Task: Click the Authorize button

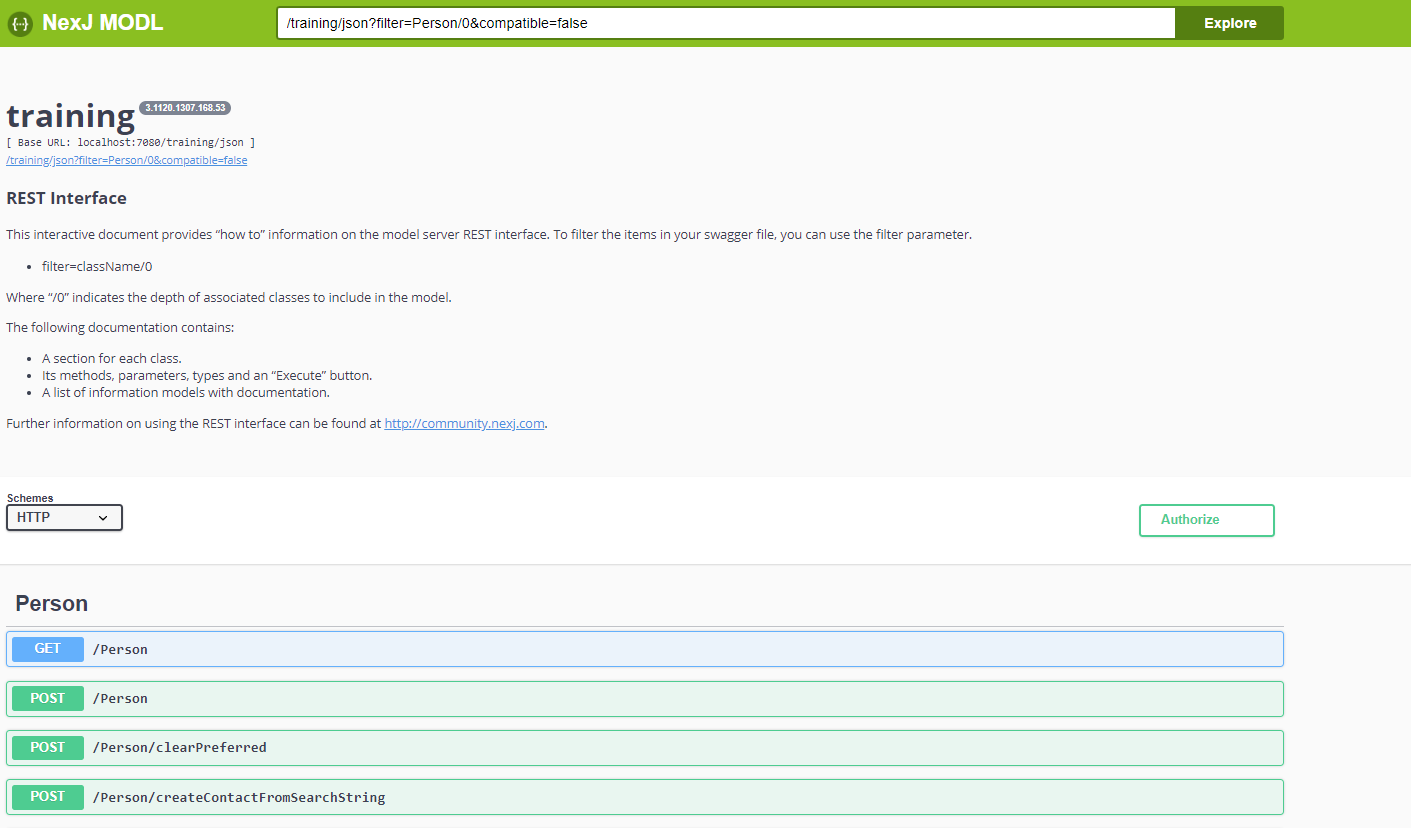Action: click(1206, 520)
